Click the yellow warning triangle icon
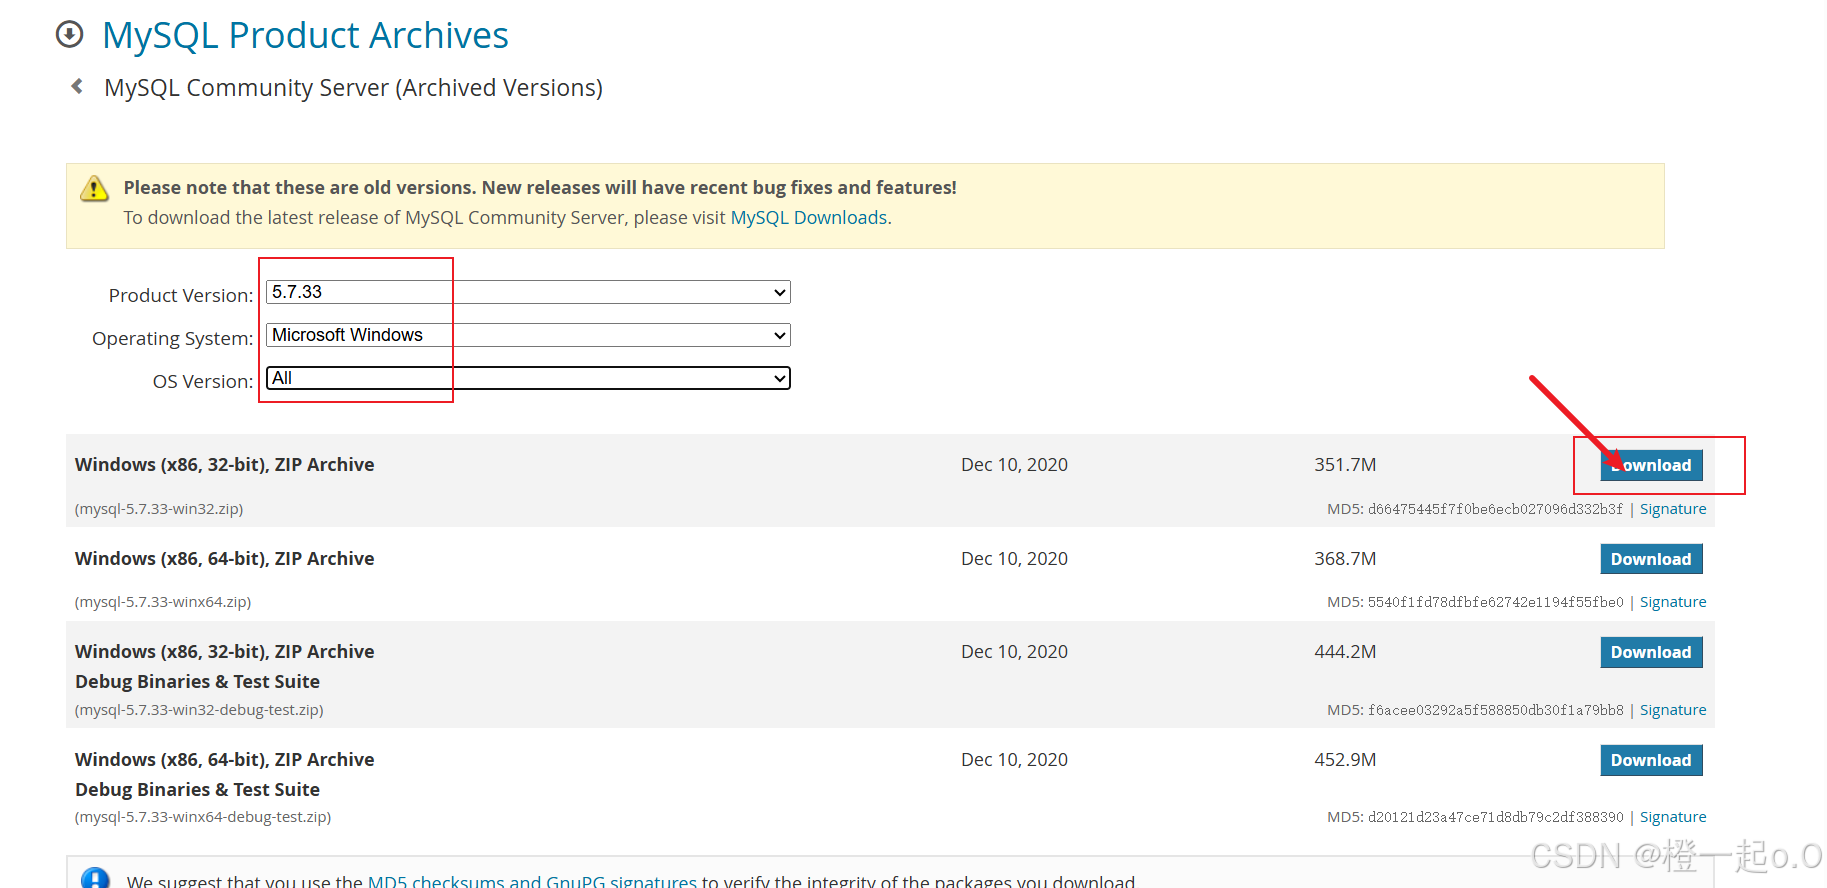Screen dimensions: 1827x888 pyautogui.click(x=94, y=188)
